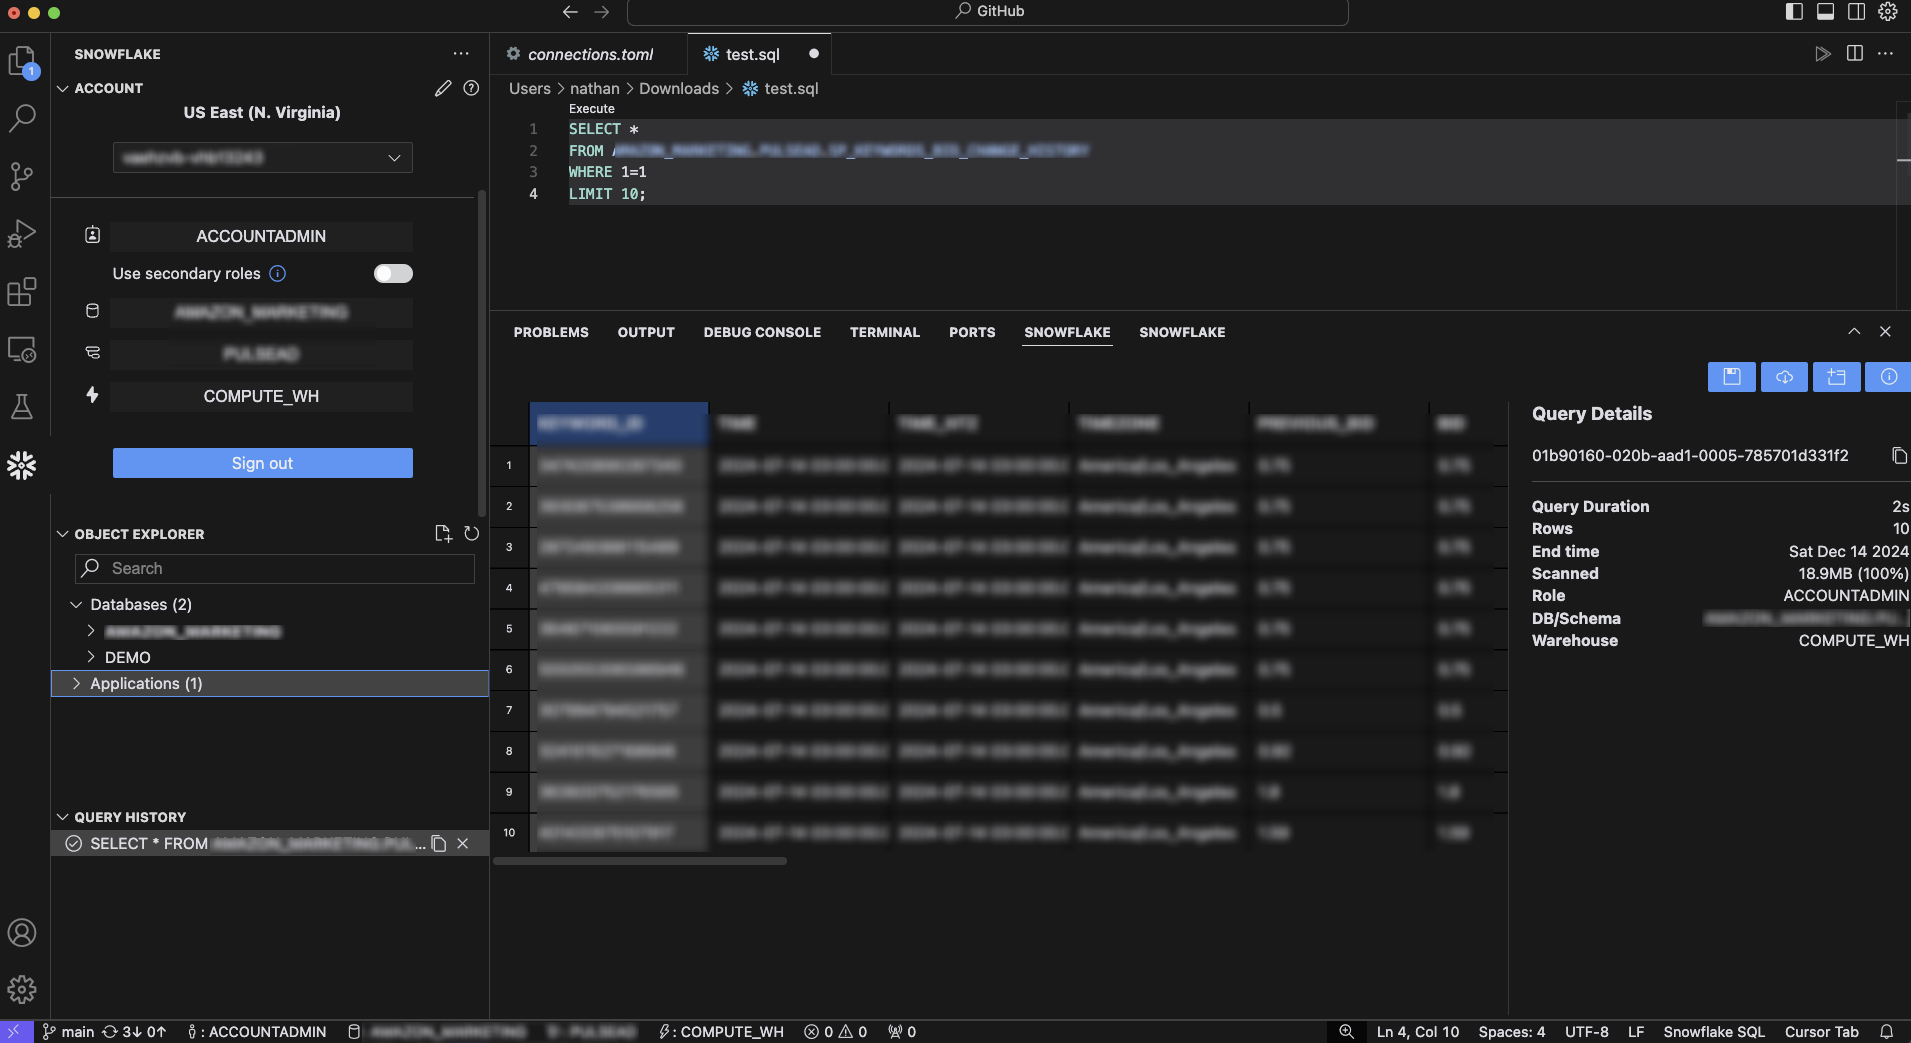Save query results to file
Viewport: 1911px width, 1043px height.
coord(1732,376)
